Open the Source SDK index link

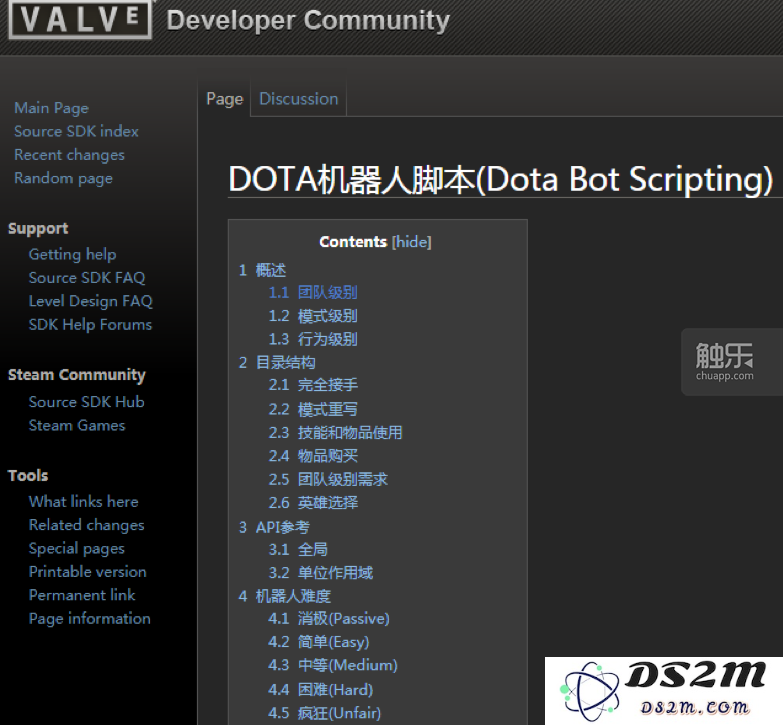pos(76,131)
